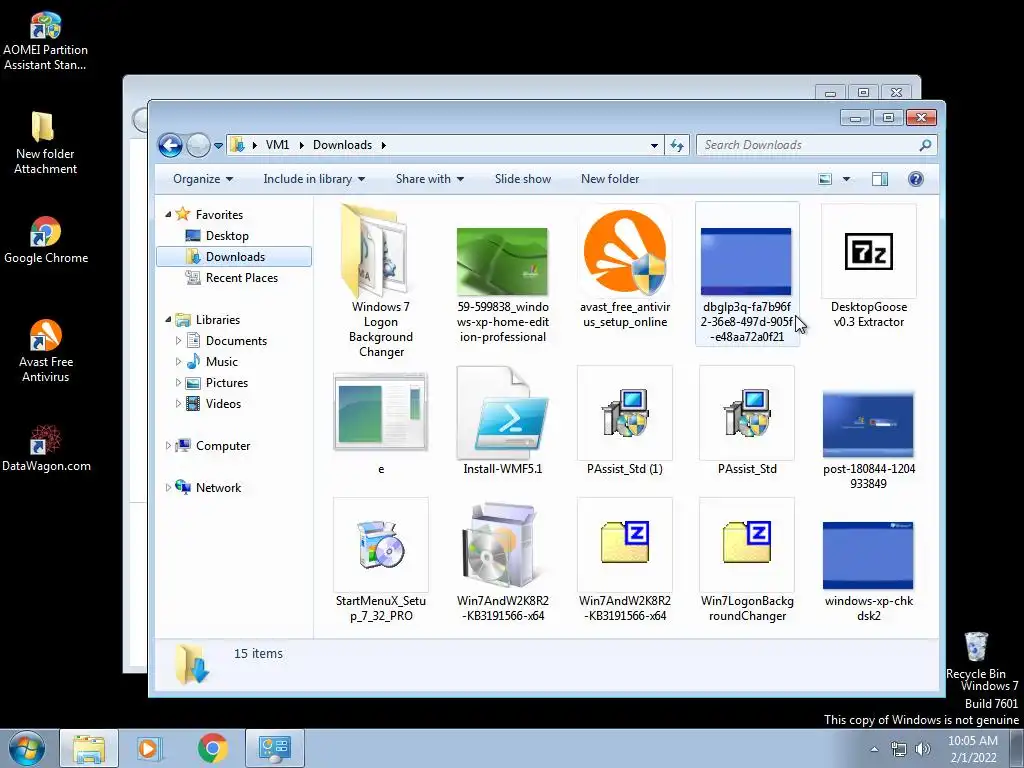Select the Win7LogonBackgroundChanger zip archive
Screen dimensions: 1024x768
pyautogui.click(x=746, y=560)
